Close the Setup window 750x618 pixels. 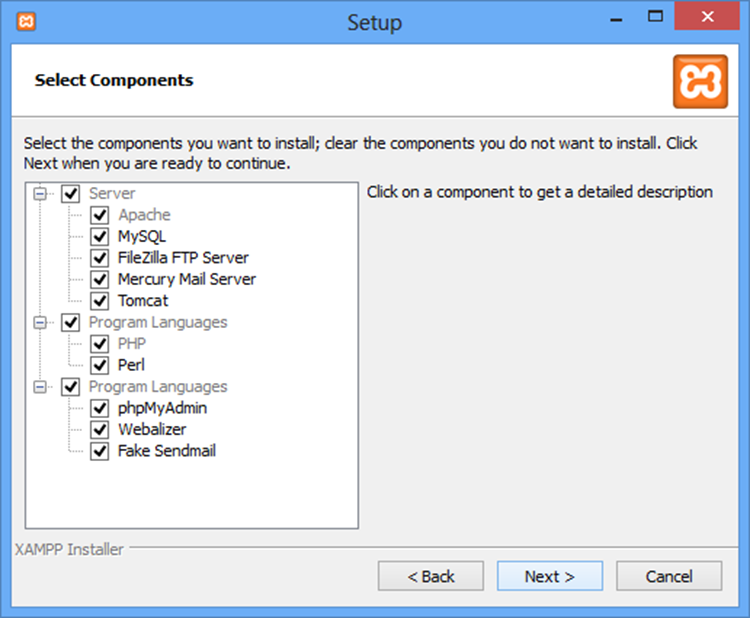709,17
